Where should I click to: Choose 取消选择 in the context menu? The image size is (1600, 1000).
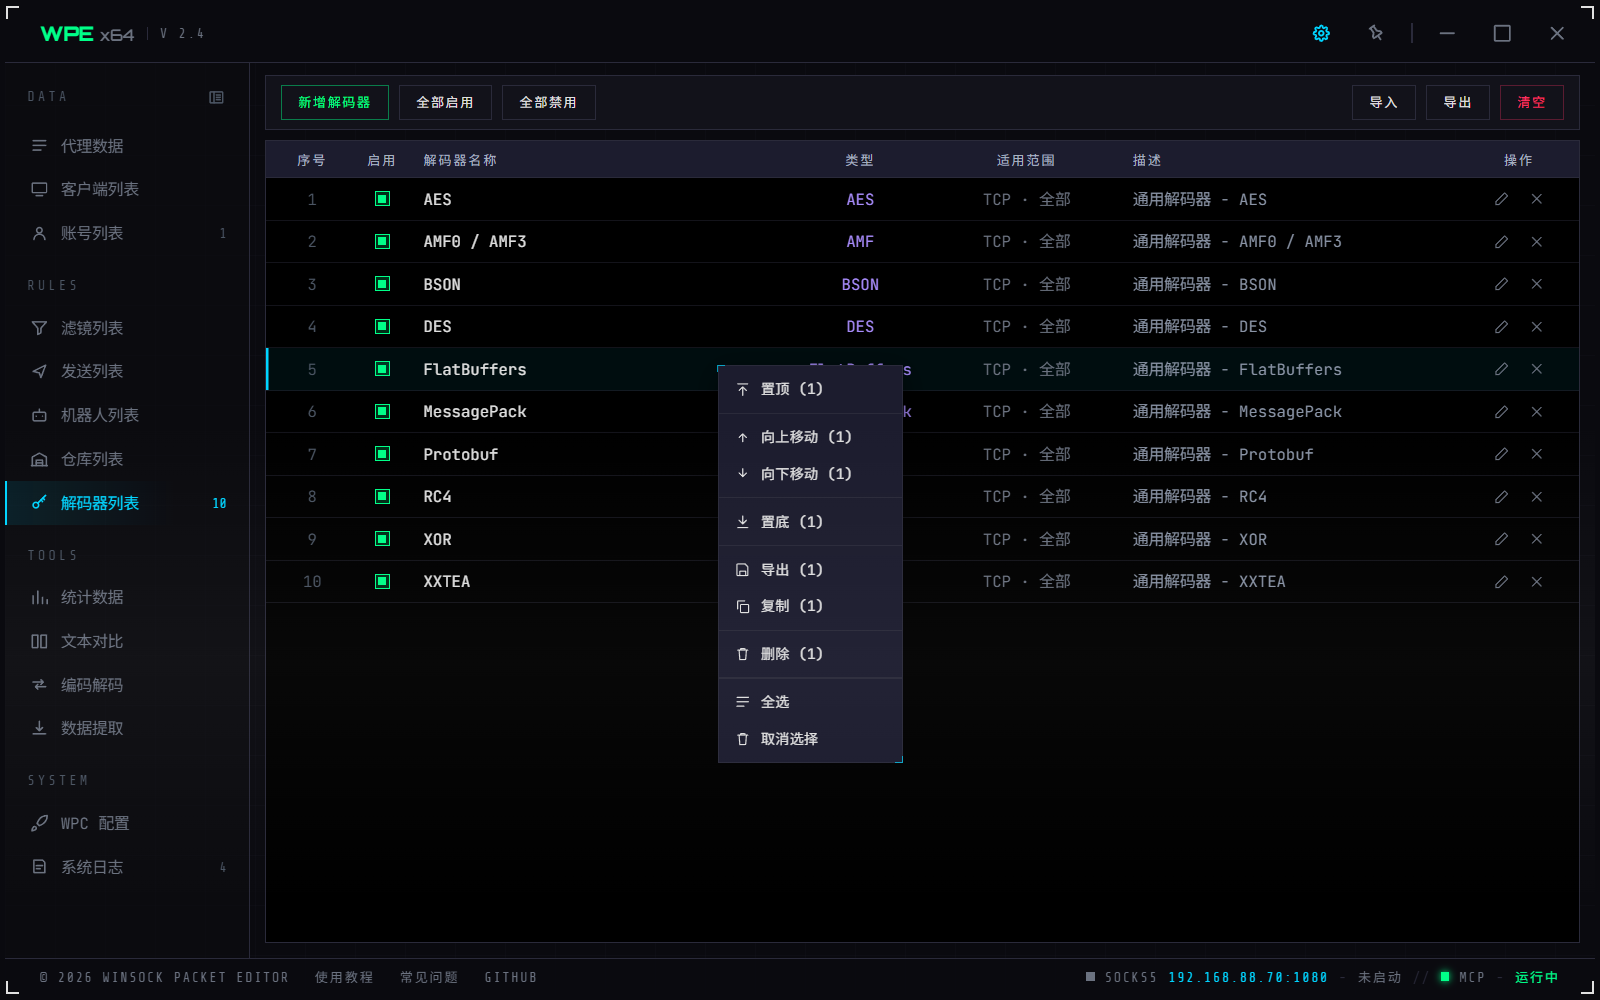810,739
